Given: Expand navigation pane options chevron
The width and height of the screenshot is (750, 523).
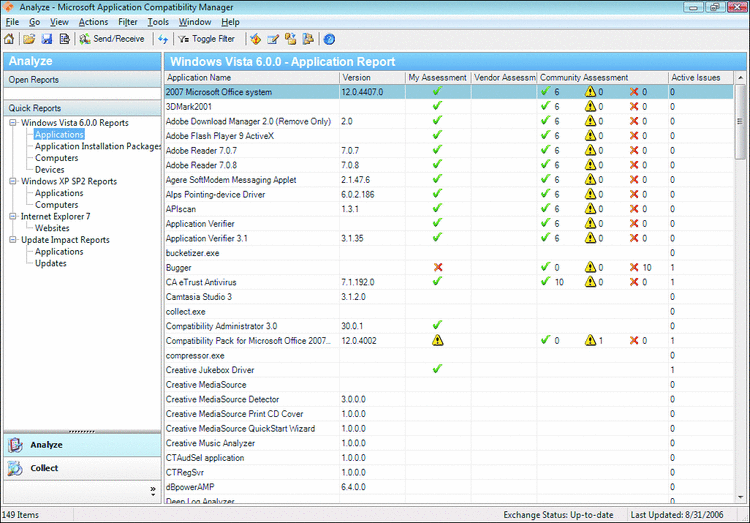Looking at the screenshot, I should coord(153,490).
